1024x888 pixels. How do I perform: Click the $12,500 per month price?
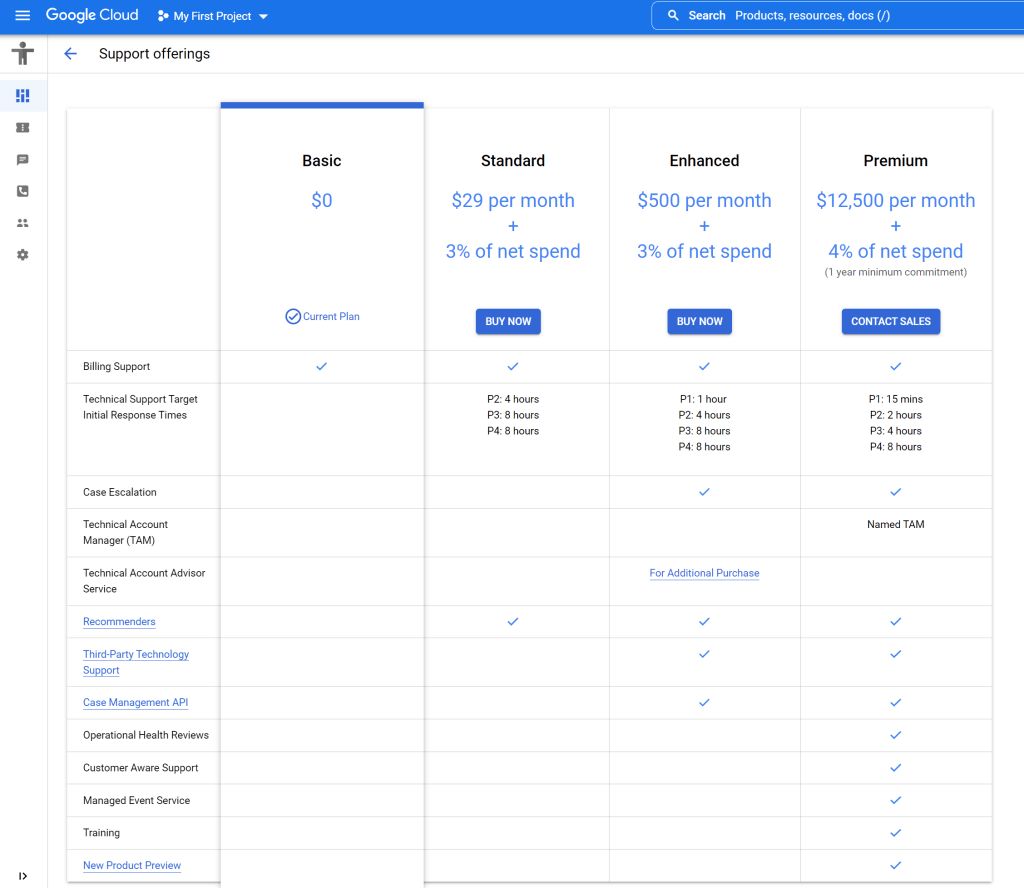pos(895,200)
